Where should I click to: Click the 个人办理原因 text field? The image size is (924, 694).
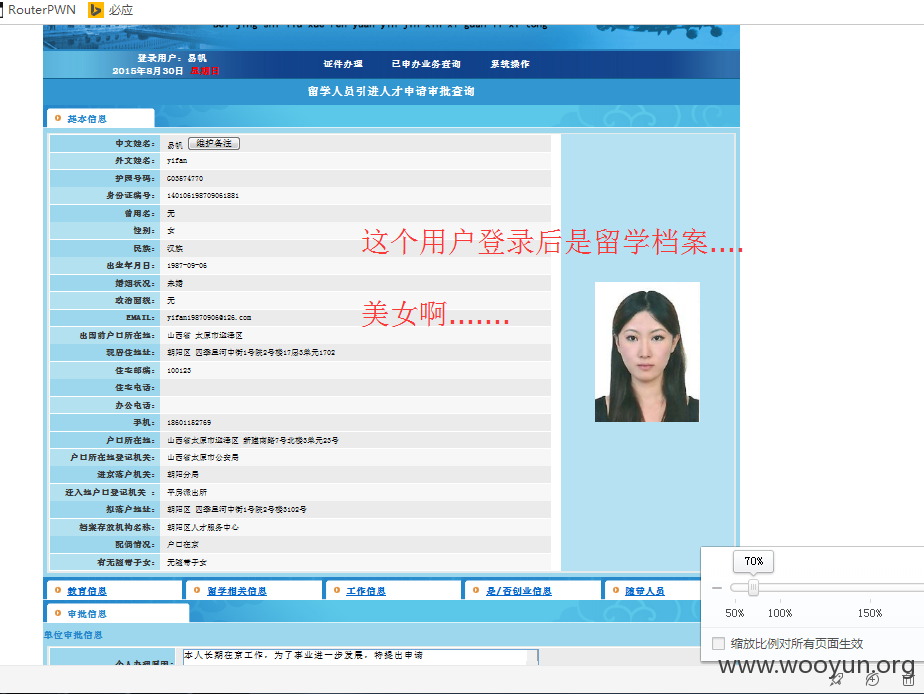[360, 657]
